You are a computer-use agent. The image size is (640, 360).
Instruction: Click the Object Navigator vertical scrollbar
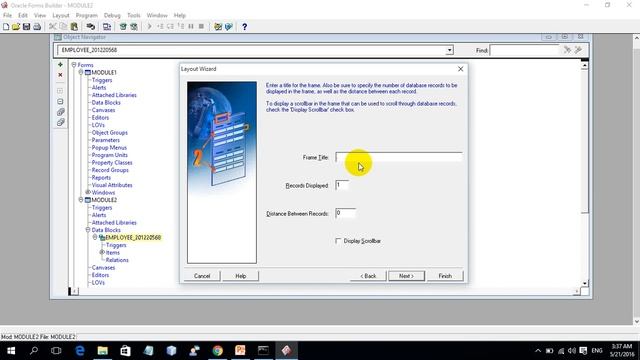[x=584, y=174]
